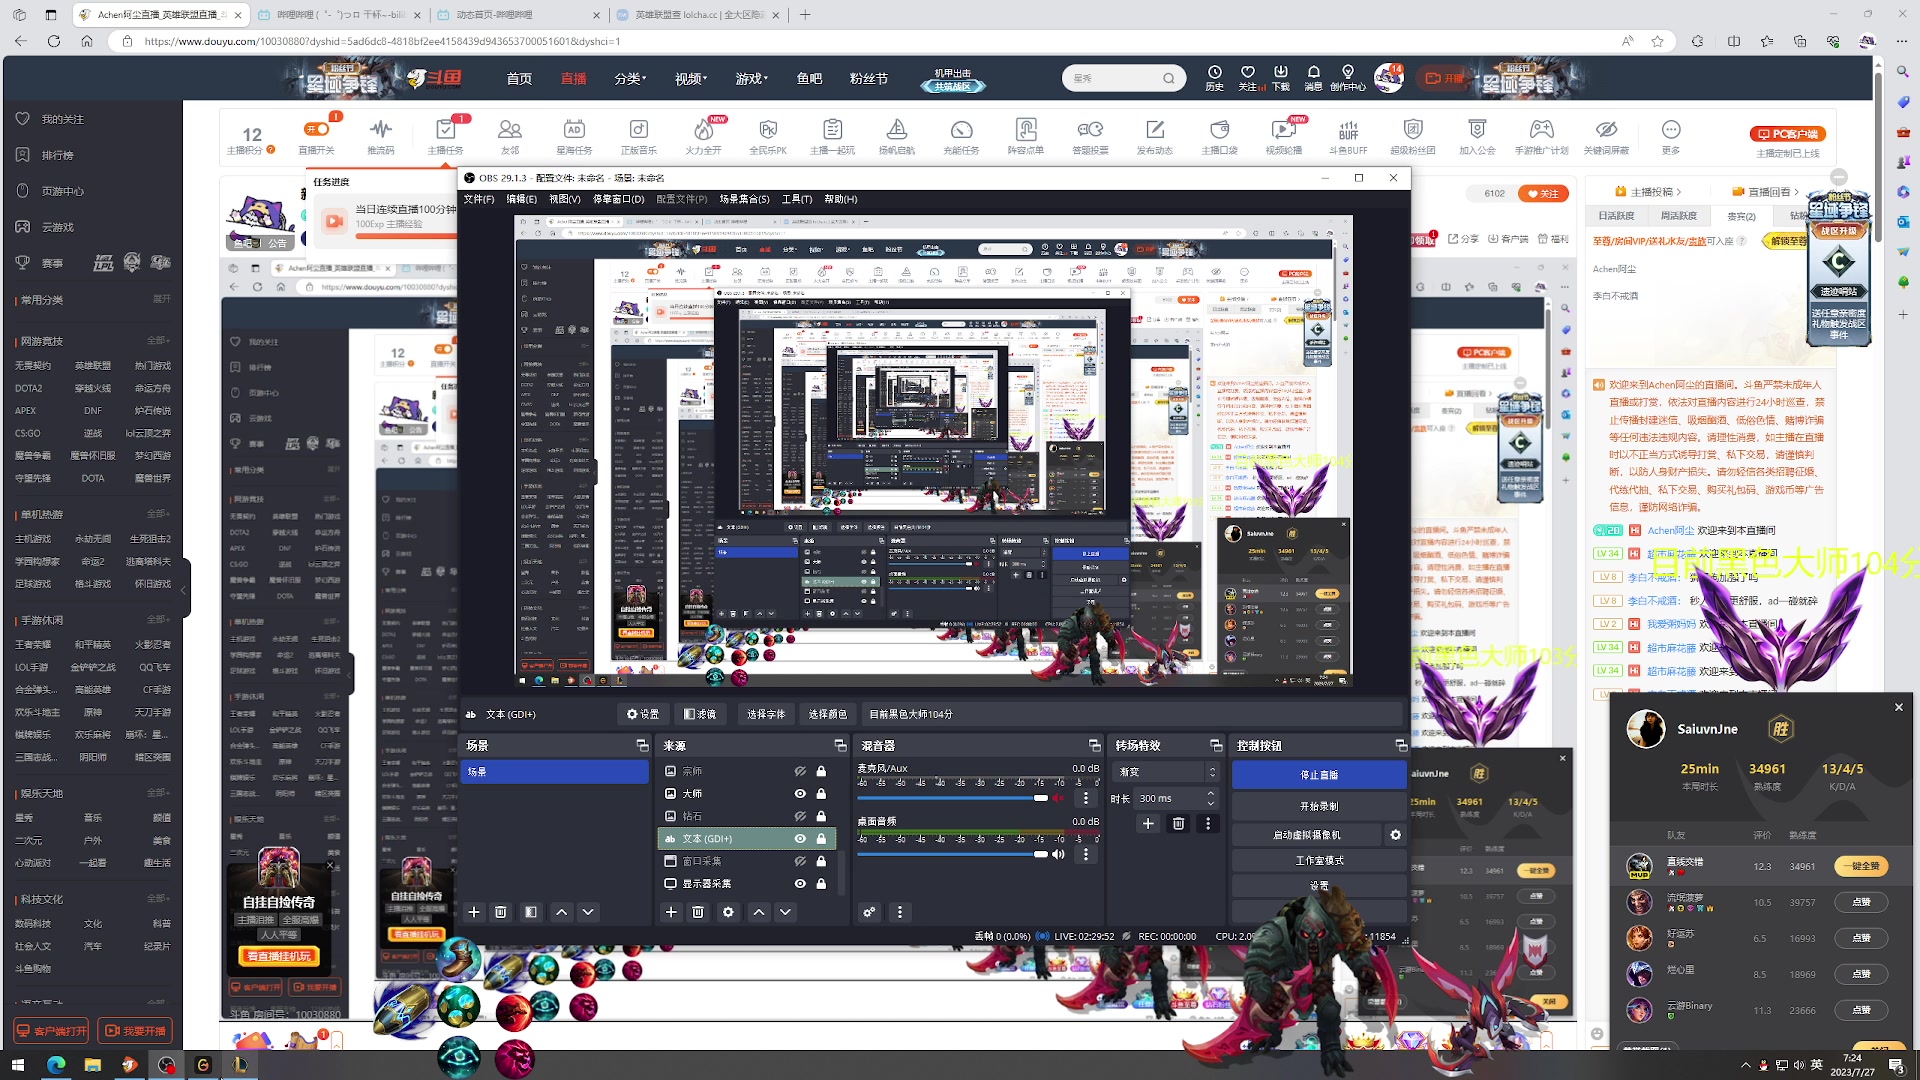1920x1080 pixels.
Task: Open virtual camera settings gear in OBS
Action: click(x=1395, y=834)
